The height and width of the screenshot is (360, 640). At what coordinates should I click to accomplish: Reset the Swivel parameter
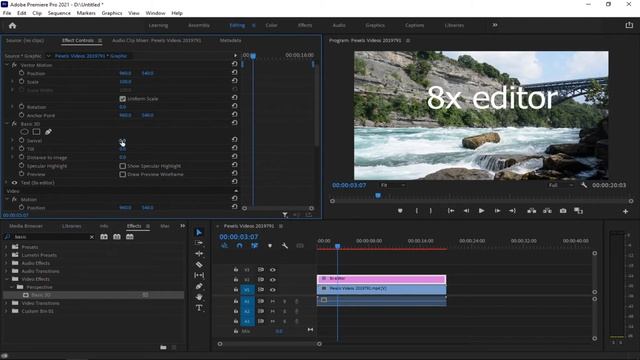pos(235,140)
